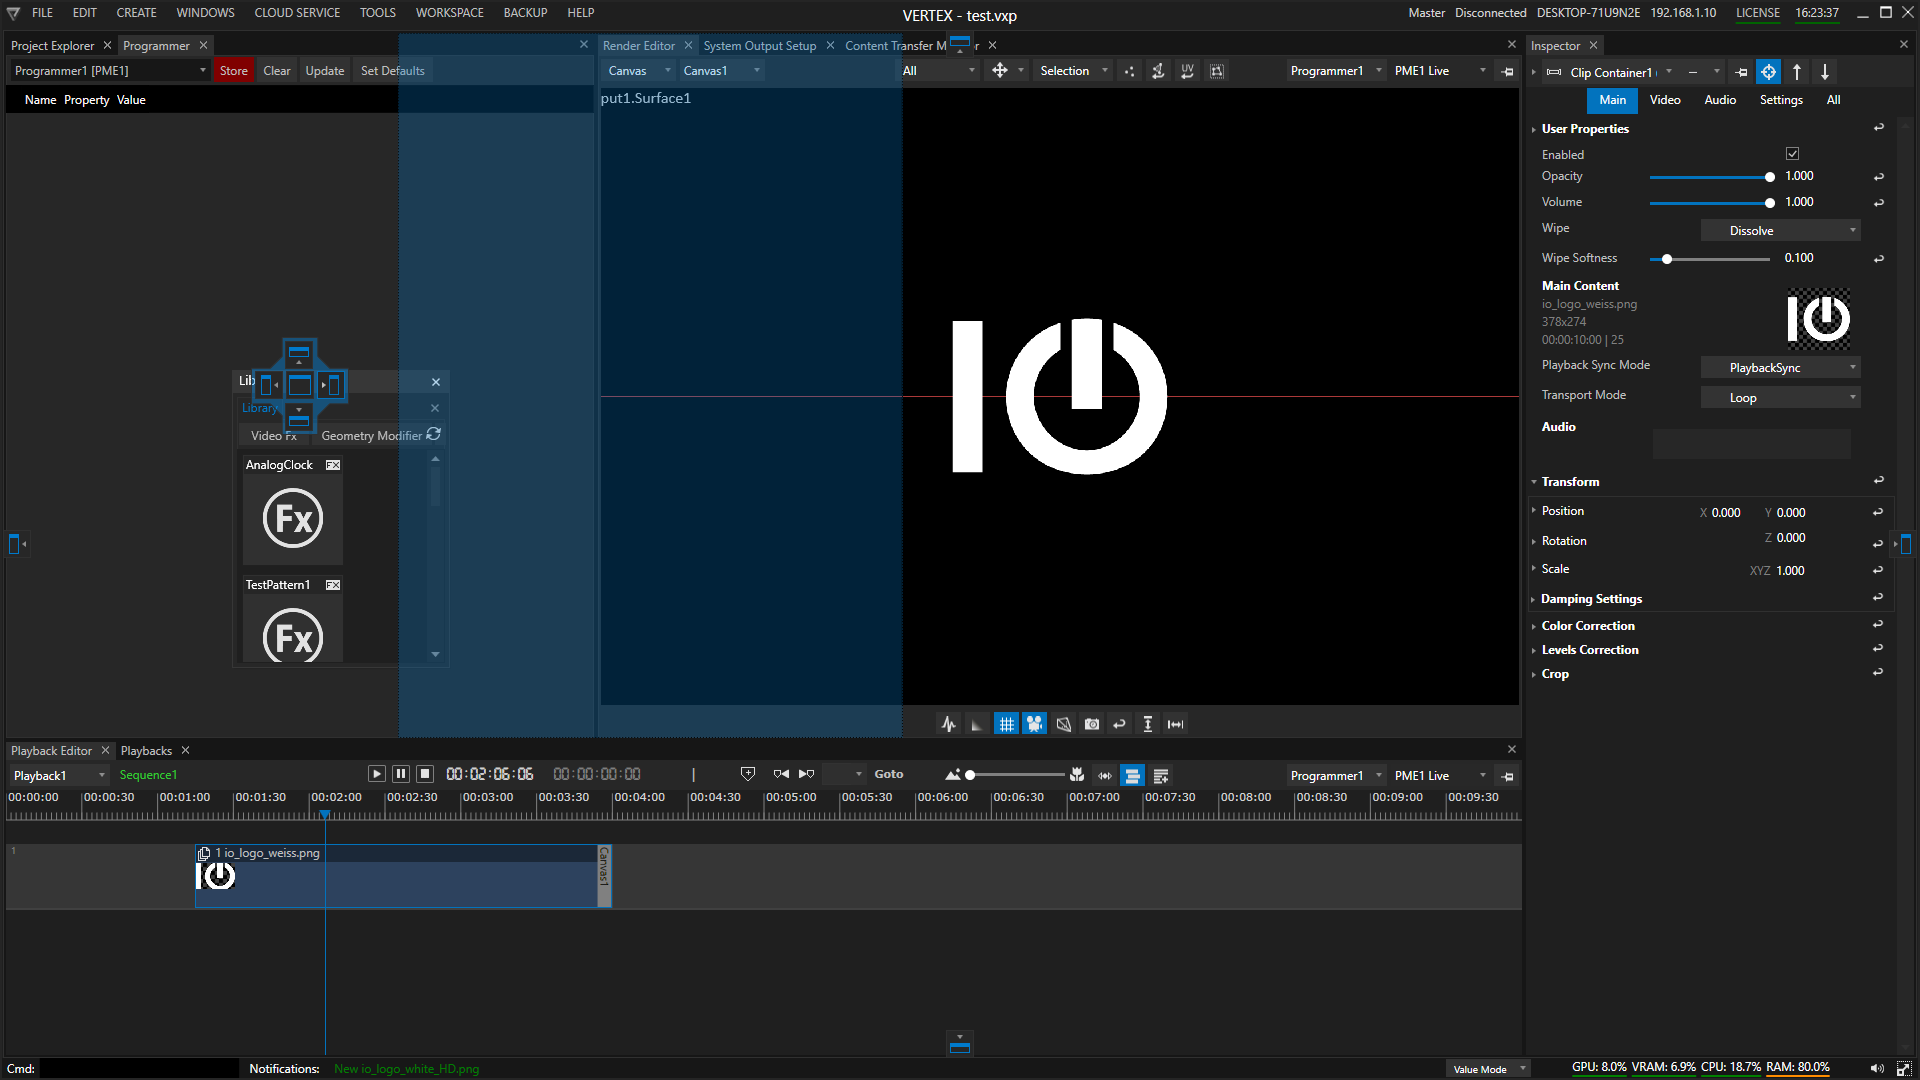The width and height of the screenshot is (1920, 1080).
Task: Adjust the Opacity slider
Action: click(1711, 177)
